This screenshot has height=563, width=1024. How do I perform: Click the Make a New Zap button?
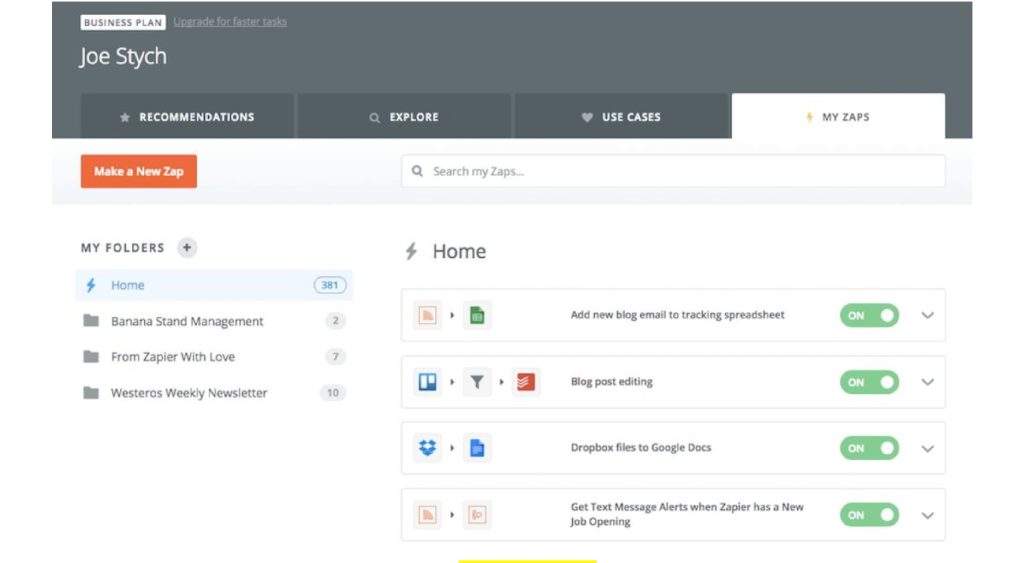(x=138, y=171)
